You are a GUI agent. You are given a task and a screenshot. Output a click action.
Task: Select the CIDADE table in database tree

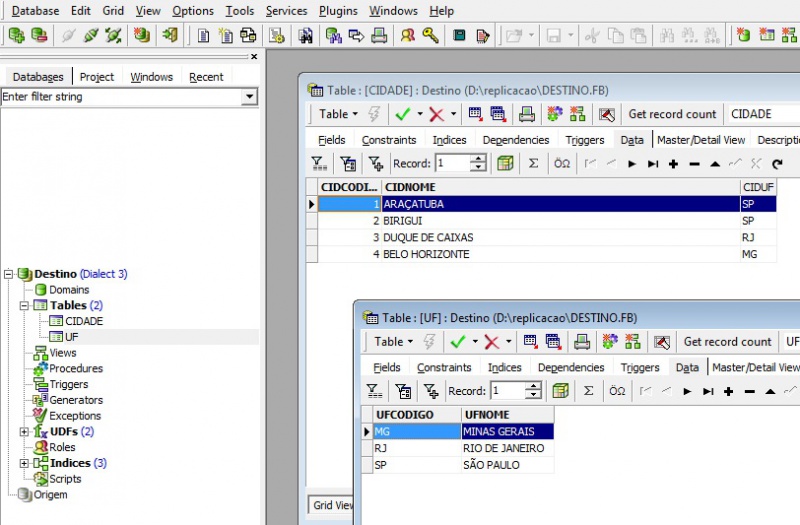[84, 321]
